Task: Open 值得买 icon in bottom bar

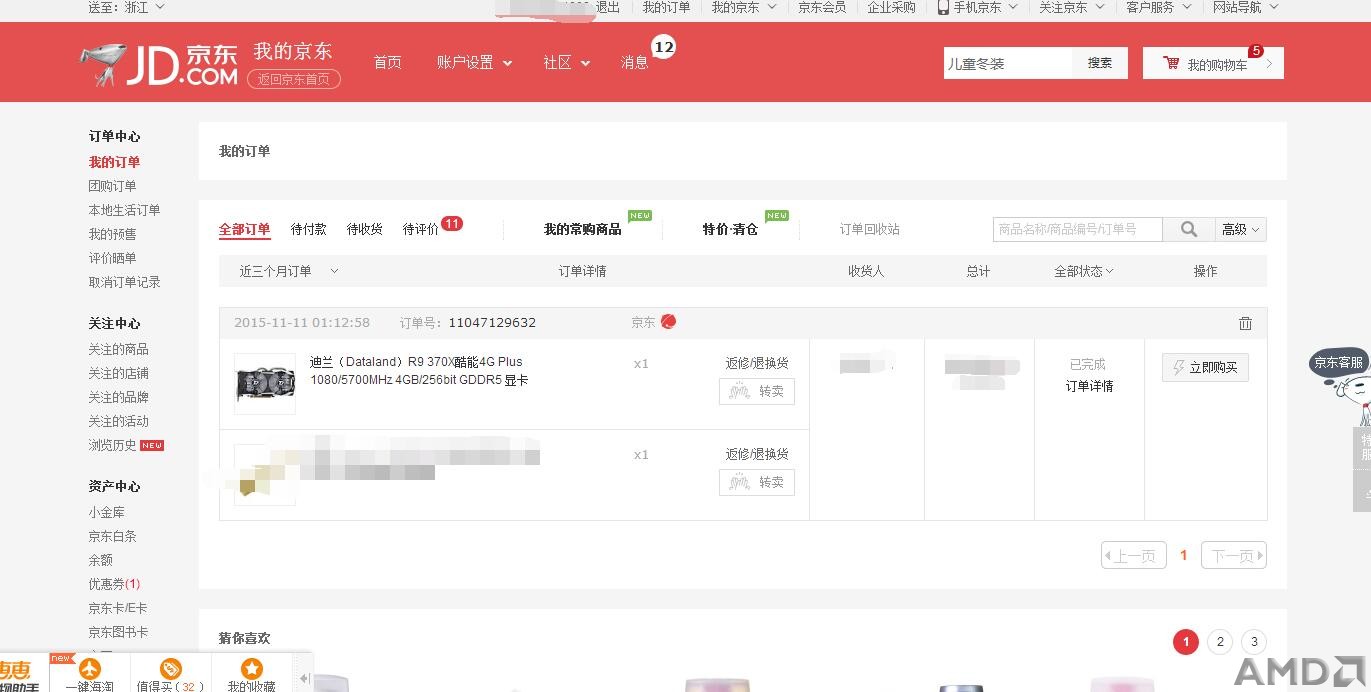Action: pos(170,668)
